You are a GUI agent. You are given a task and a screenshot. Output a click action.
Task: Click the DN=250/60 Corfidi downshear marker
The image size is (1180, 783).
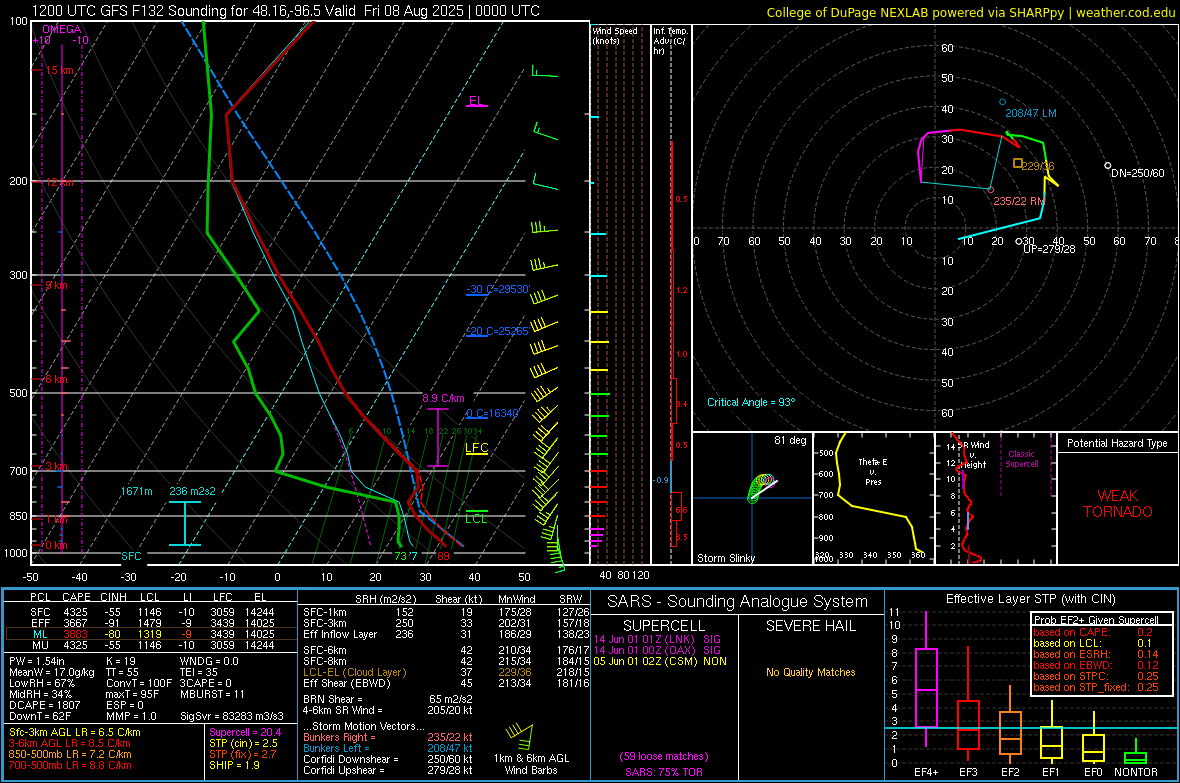click(x=1108, y=166)
